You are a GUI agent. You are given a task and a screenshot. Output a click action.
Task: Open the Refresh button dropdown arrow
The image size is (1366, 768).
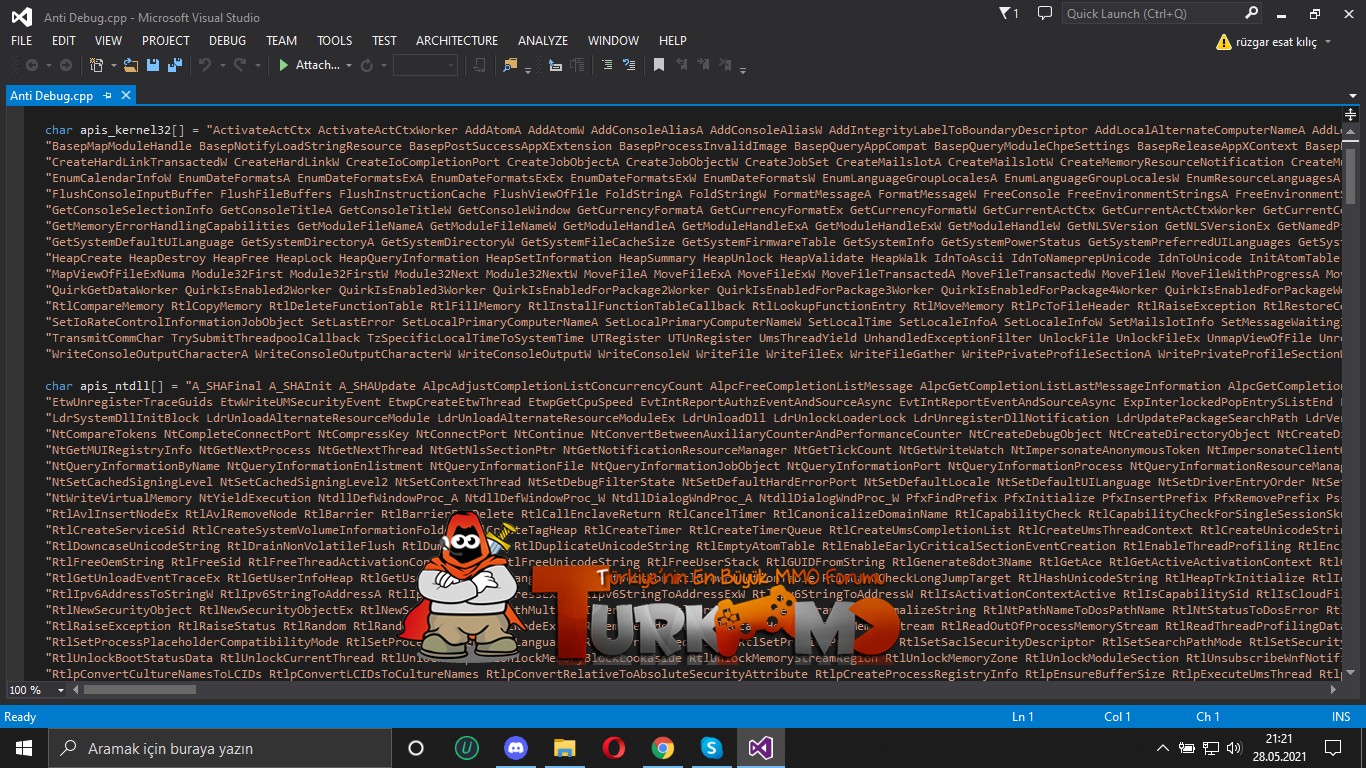coord(382,65)
